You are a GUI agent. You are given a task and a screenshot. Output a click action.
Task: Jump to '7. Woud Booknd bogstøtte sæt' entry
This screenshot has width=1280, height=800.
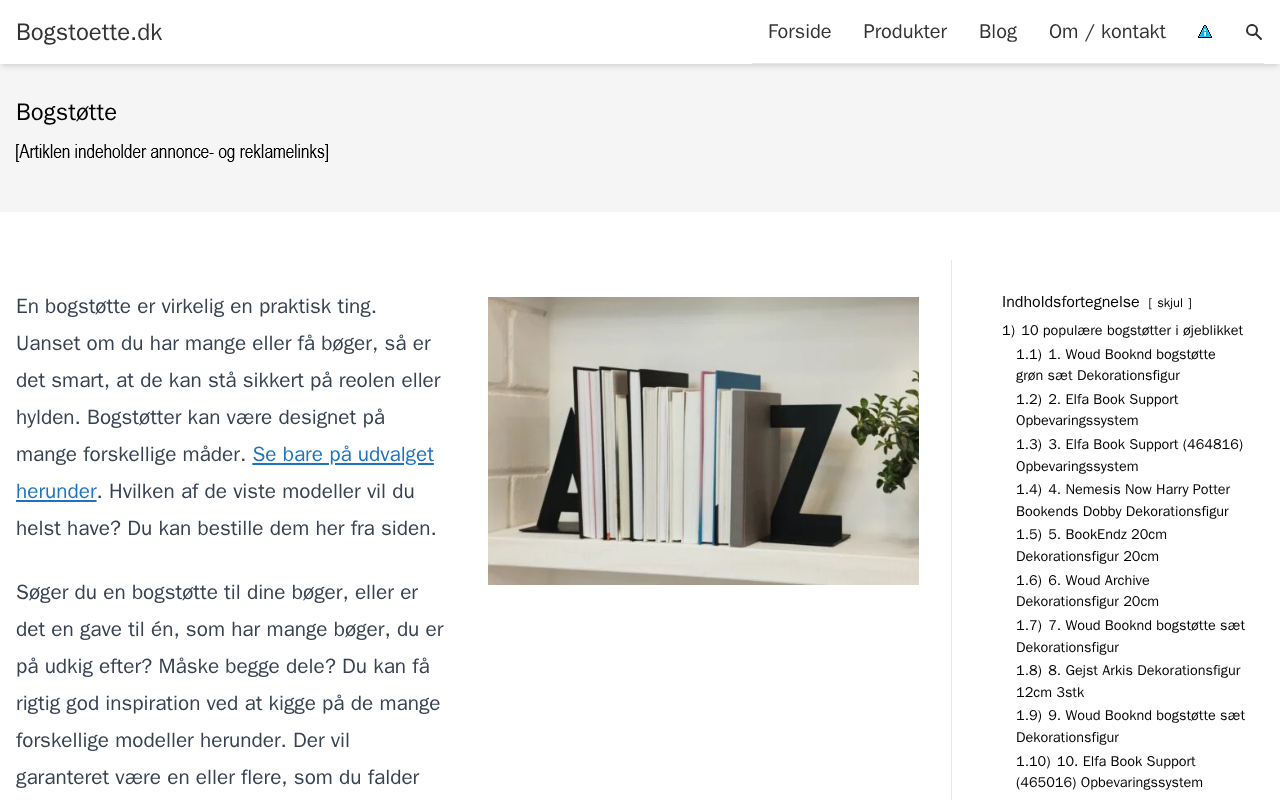pyautogui.click(x=1130, y=636)
